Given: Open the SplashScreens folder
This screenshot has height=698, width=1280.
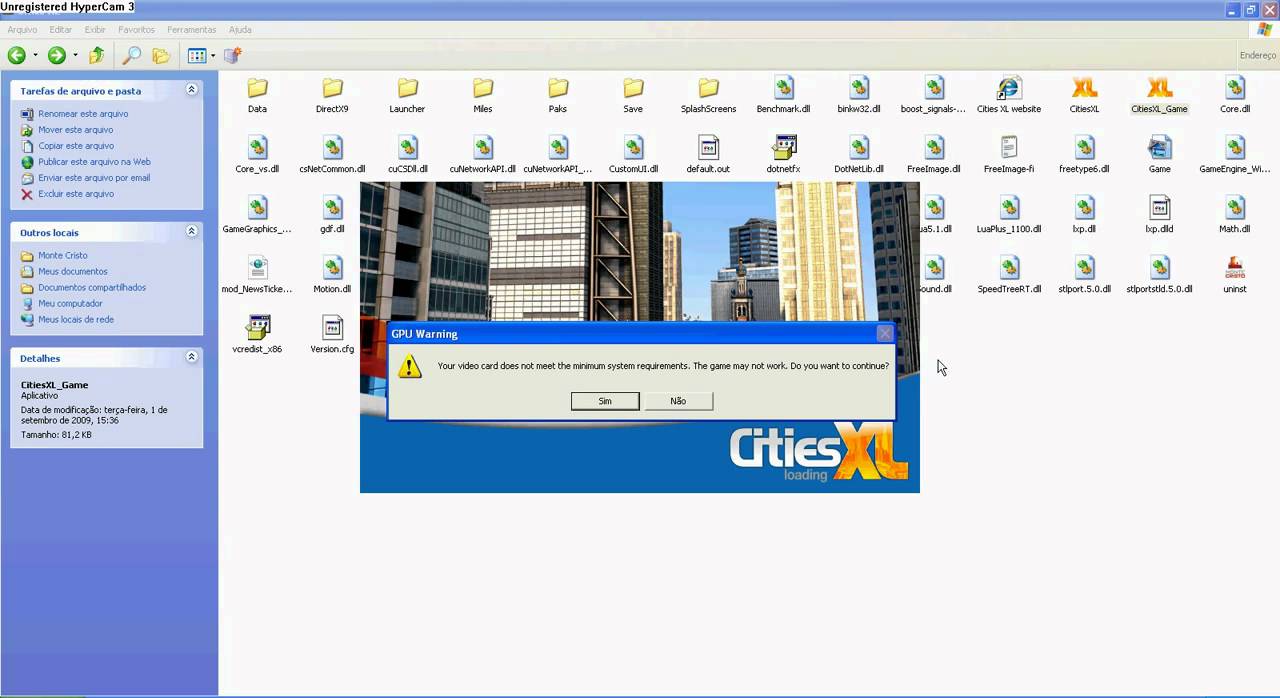Looking at the screenshot, I should tap(708, 96).
